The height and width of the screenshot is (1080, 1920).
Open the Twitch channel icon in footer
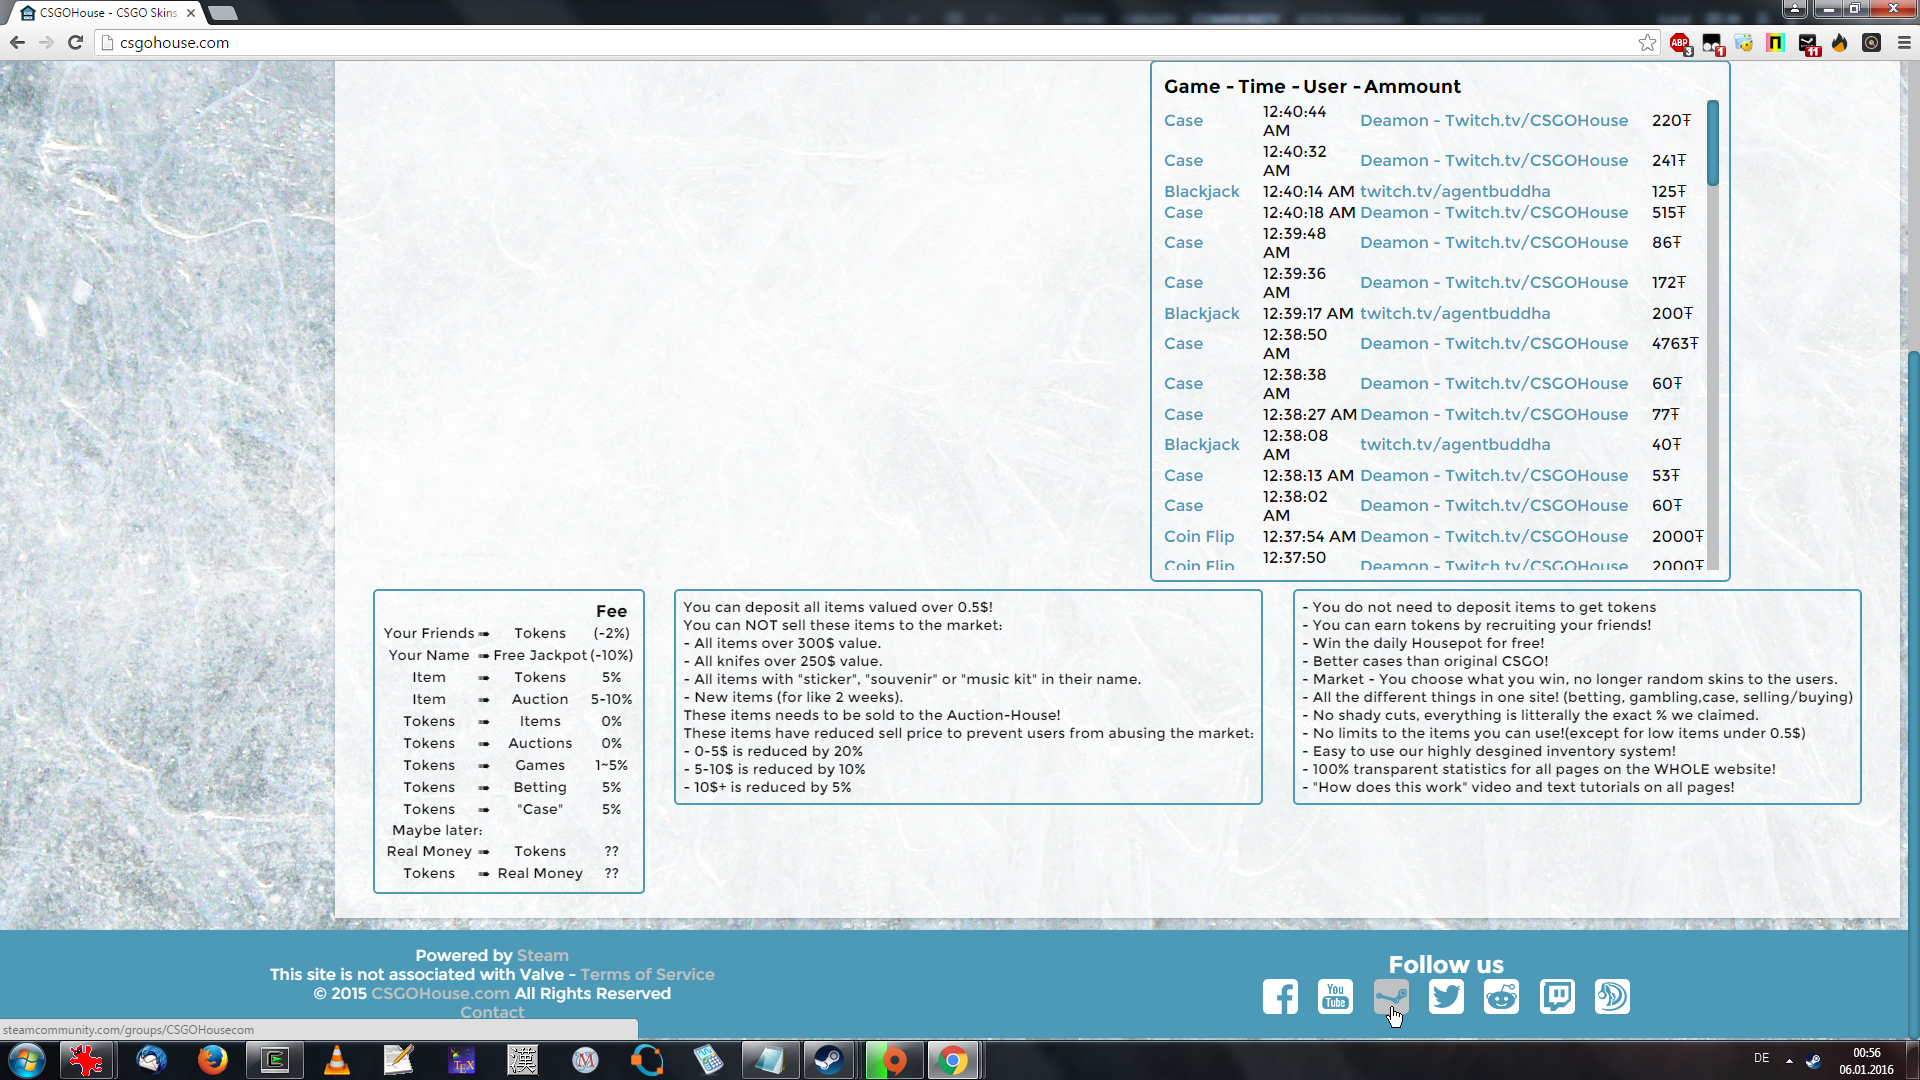click(1557, 996)
